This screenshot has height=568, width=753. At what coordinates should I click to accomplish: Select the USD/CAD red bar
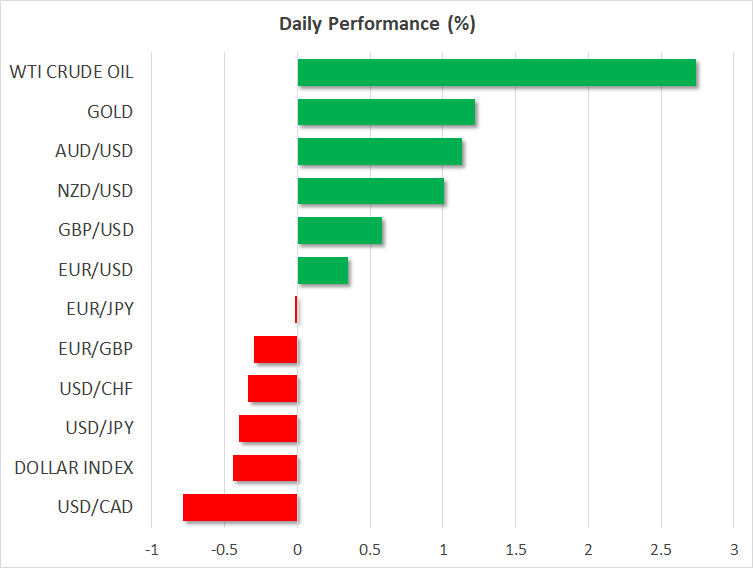240,507
